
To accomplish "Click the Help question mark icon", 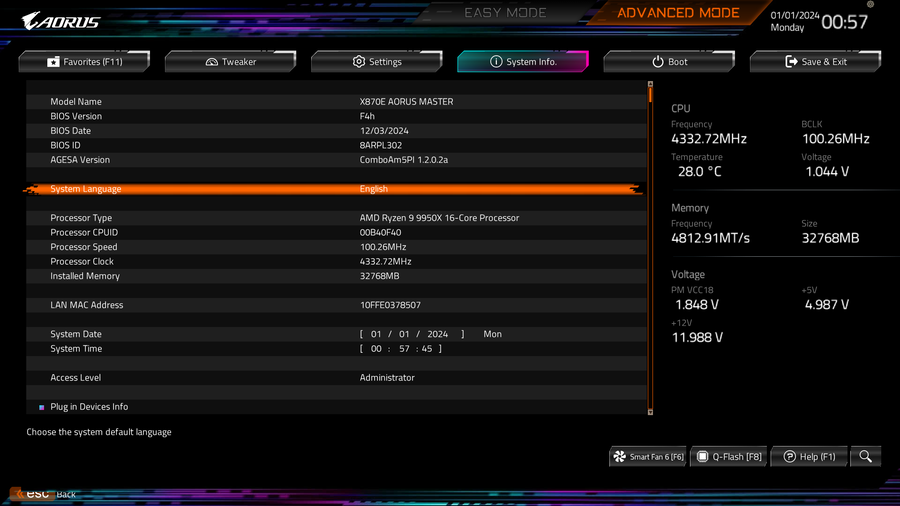I will 790,457.
